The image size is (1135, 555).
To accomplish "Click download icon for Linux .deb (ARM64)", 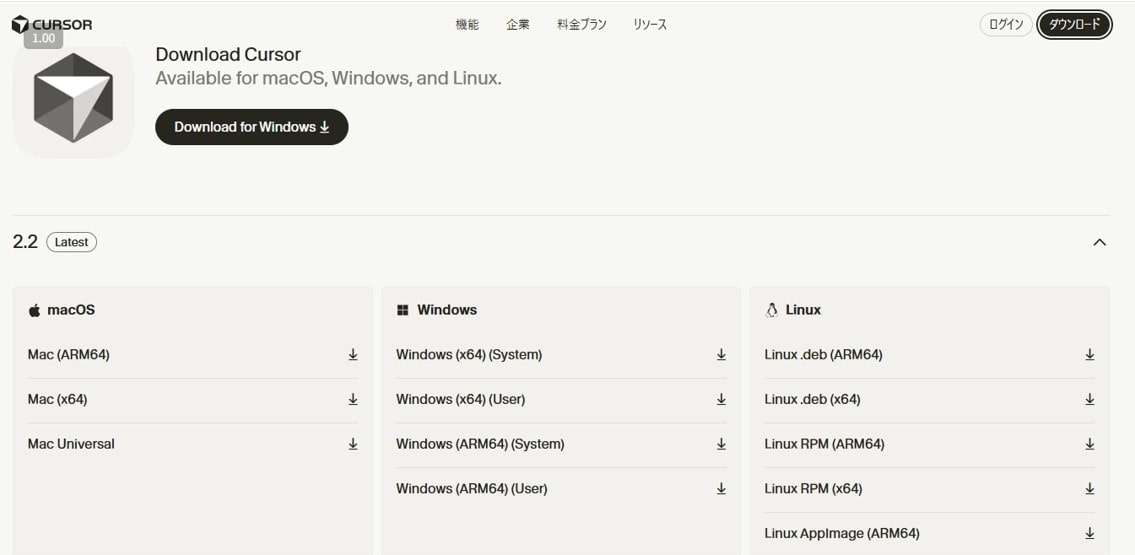I will click(1089, 355).
